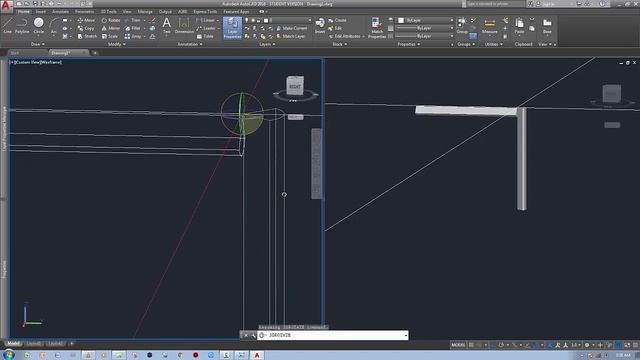The width and height of the screenshot is (640, 360).
Task: Expand the Annotation panel
Action: (x=189, y=44)
